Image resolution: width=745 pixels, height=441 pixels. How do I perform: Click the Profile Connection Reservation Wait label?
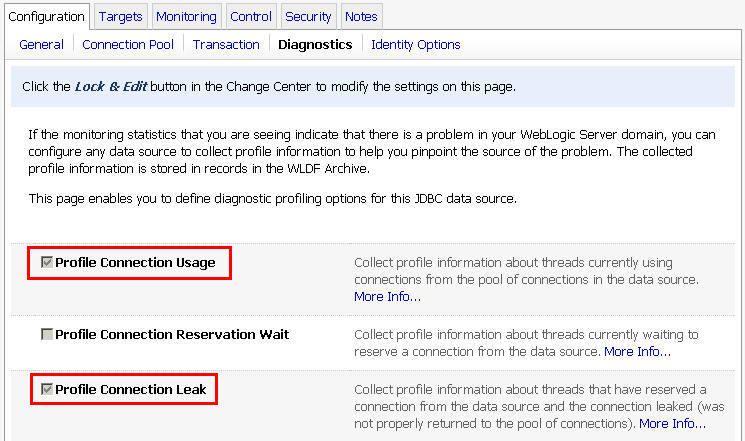[x=172, y=335]
